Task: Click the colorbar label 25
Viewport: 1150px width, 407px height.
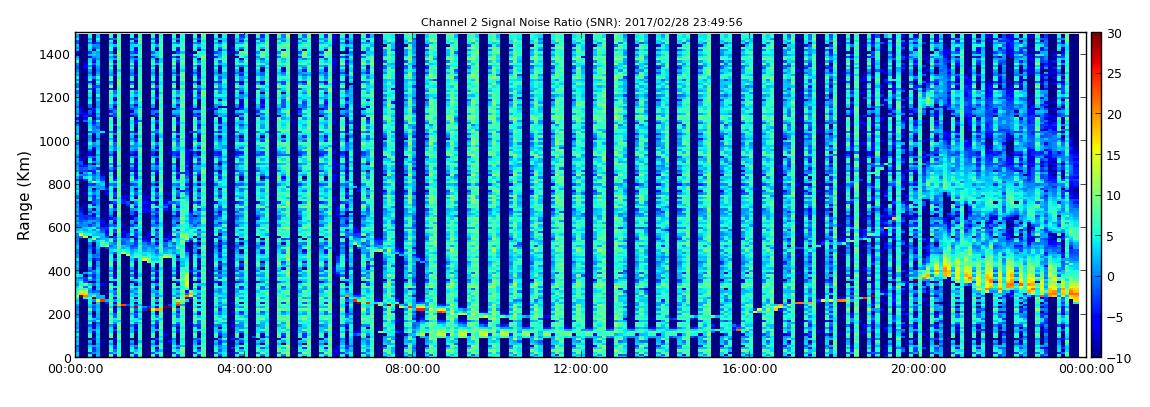Action: [x=1114, y=73]
